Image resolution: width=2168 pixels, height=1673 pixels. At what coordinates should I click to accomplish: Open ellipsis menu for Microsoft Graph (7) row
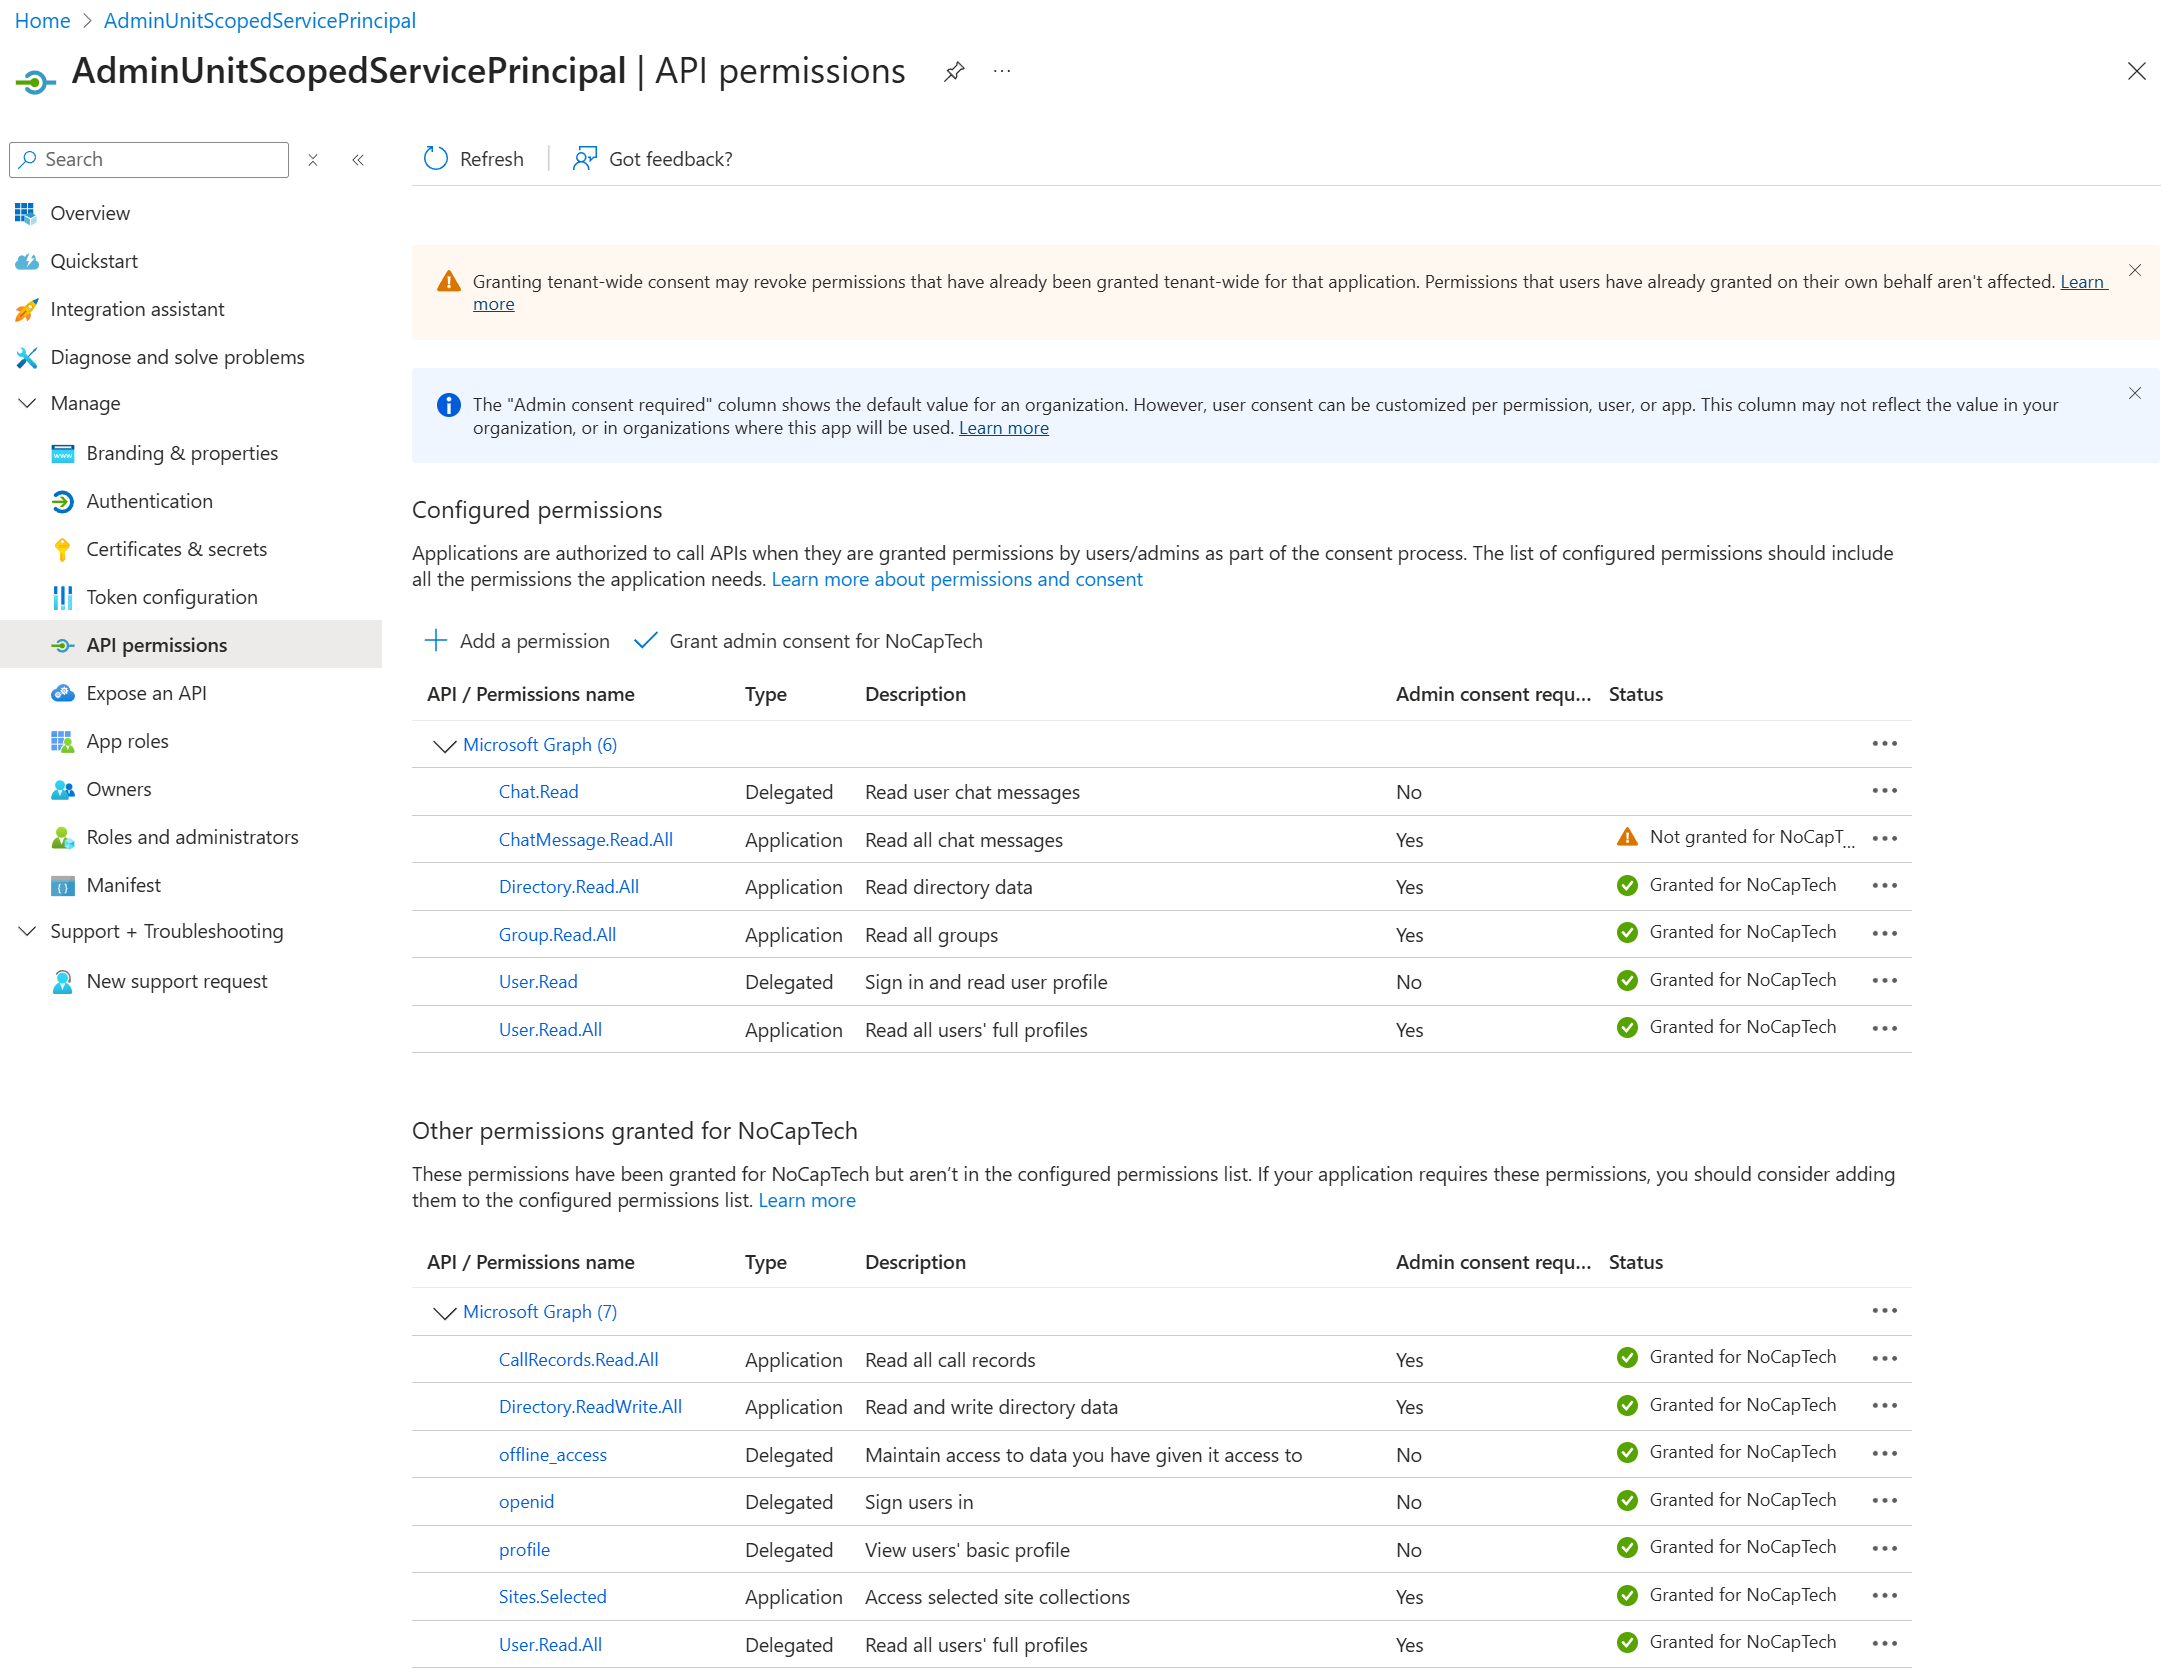pyautogui.click(x=1885, y=1311)
